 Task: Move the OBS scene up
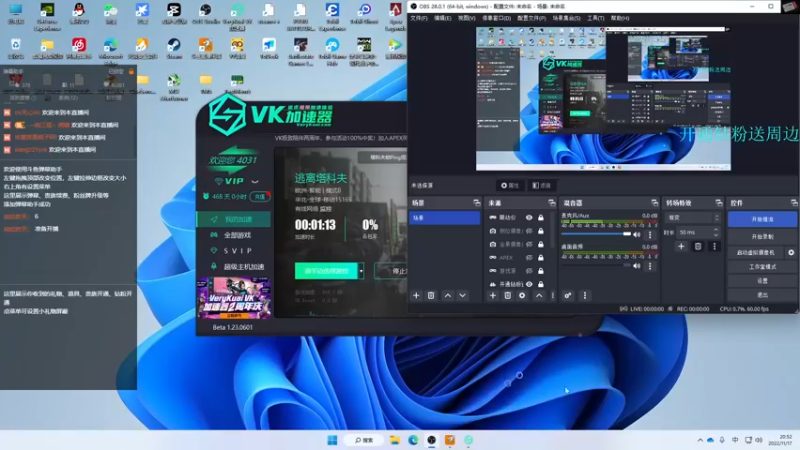[447, 295]
